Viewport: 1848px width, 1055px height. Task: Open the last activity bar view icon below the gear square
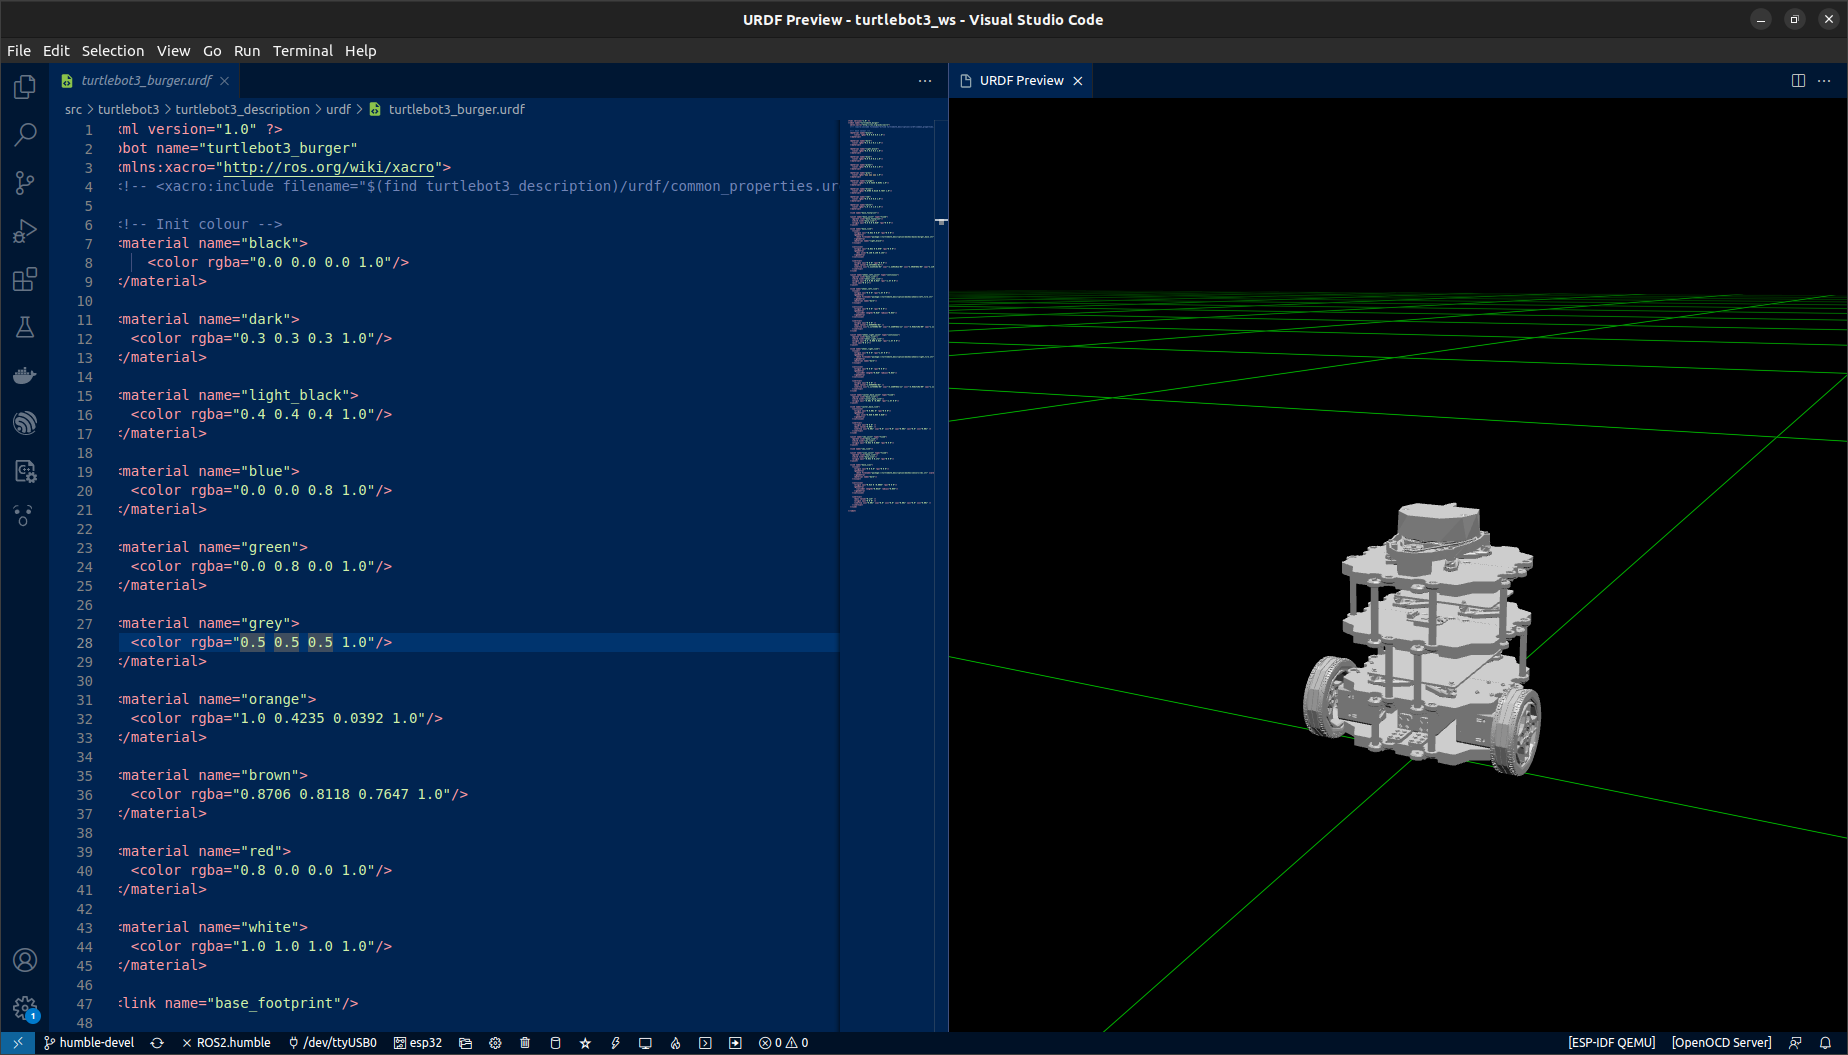(x=25, y=516)
